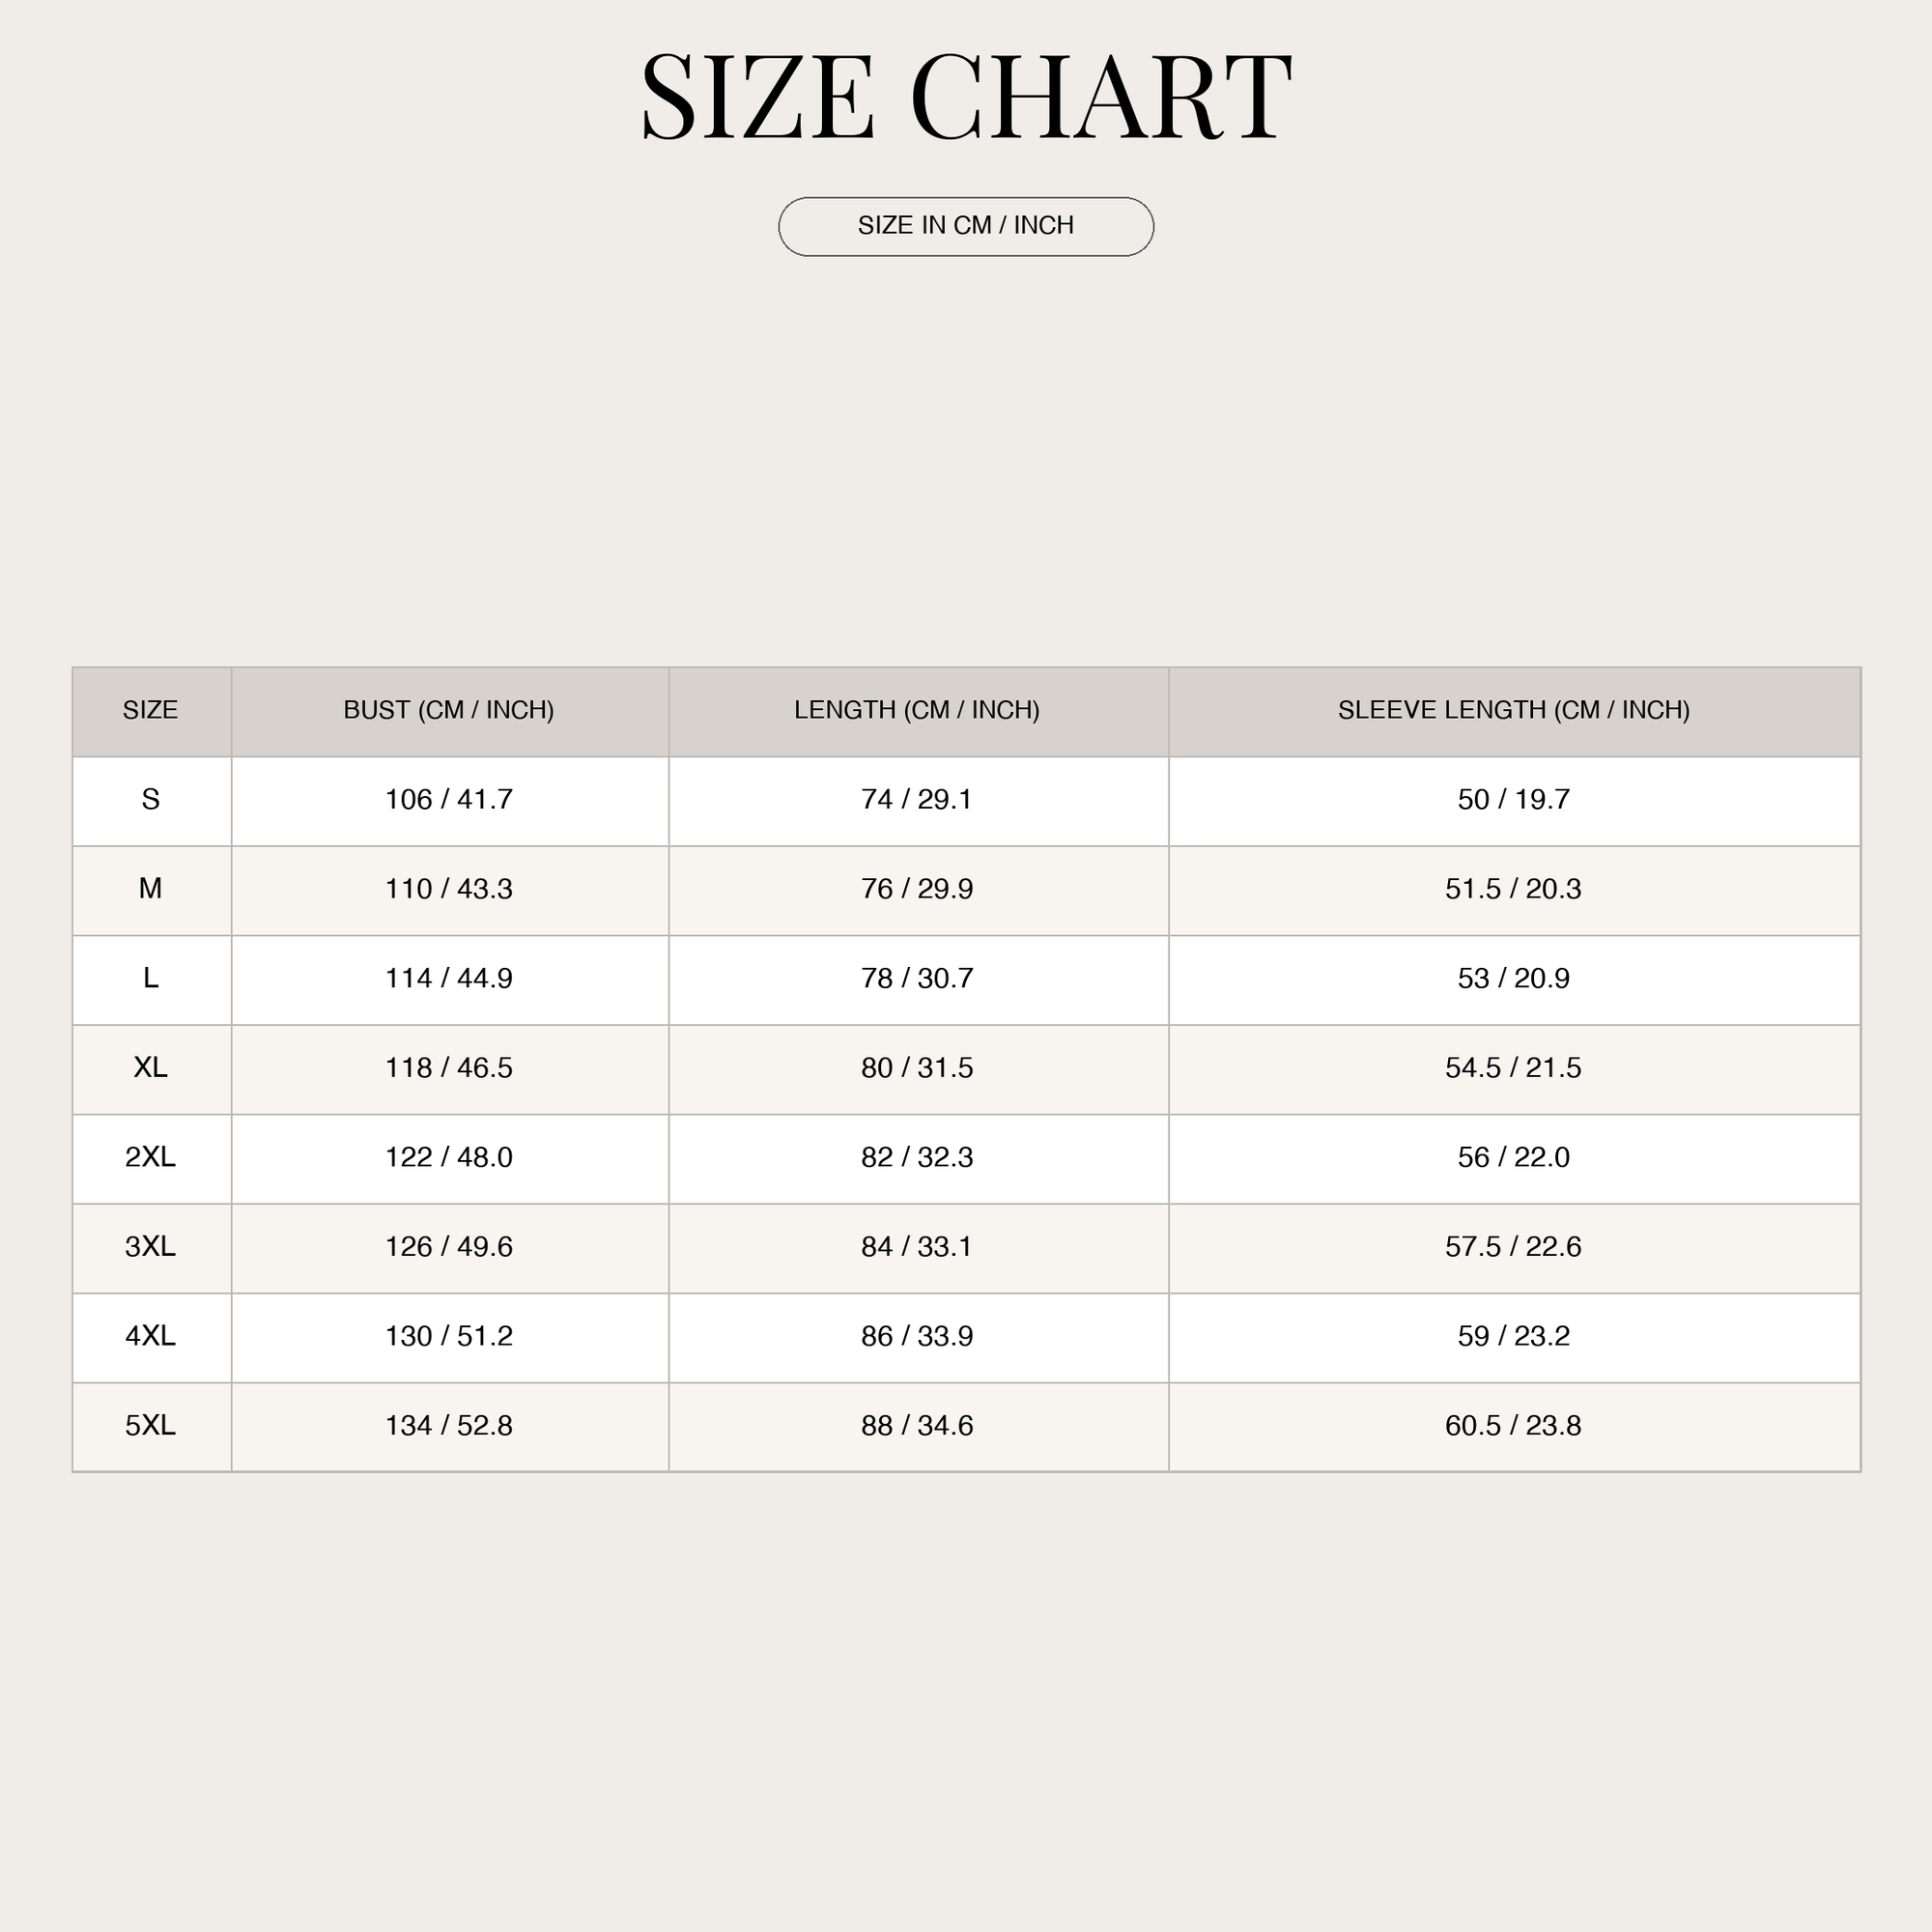Image resolution: width=1932 pixels, height=1932 pixels.
Task: Click the SIZE CHART title
Action: click(x=966, y=97)
